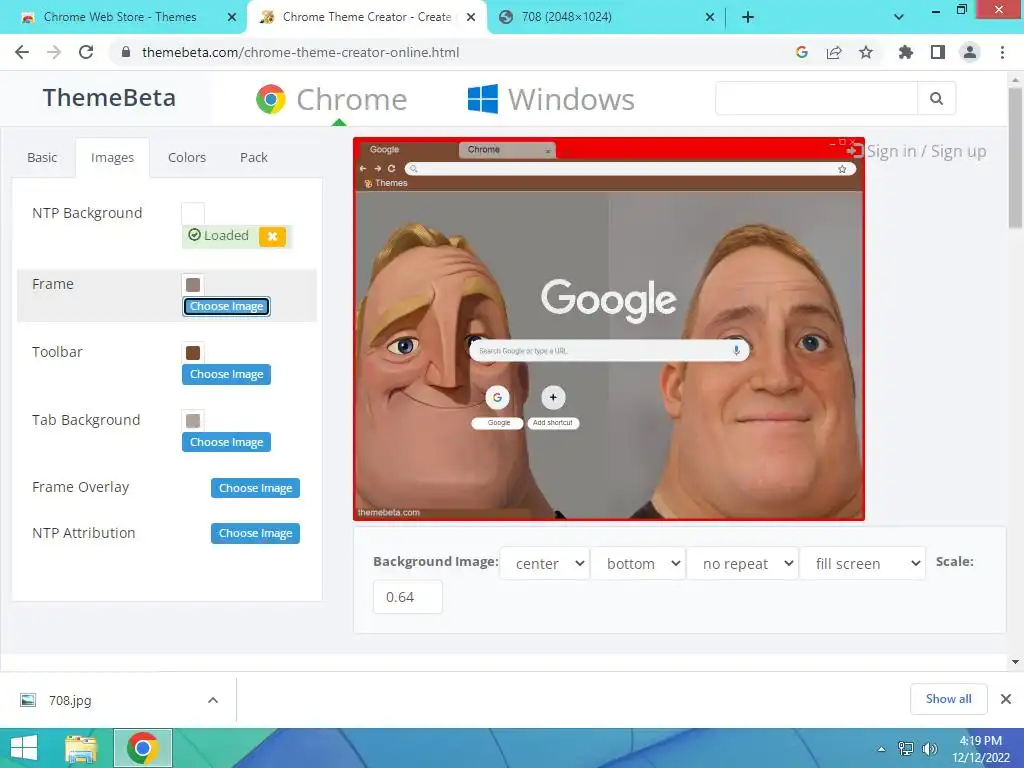Click Choose Image for NTP Attribution
This screenshot has width=1024, height=768.
click(x=255, y=533)
